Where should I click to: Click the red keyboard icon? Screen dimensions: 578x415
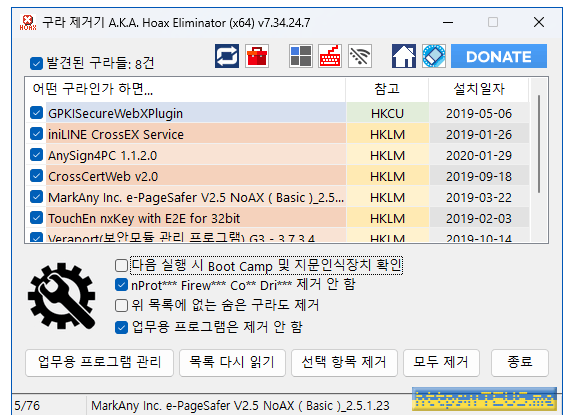coord(330,56)
